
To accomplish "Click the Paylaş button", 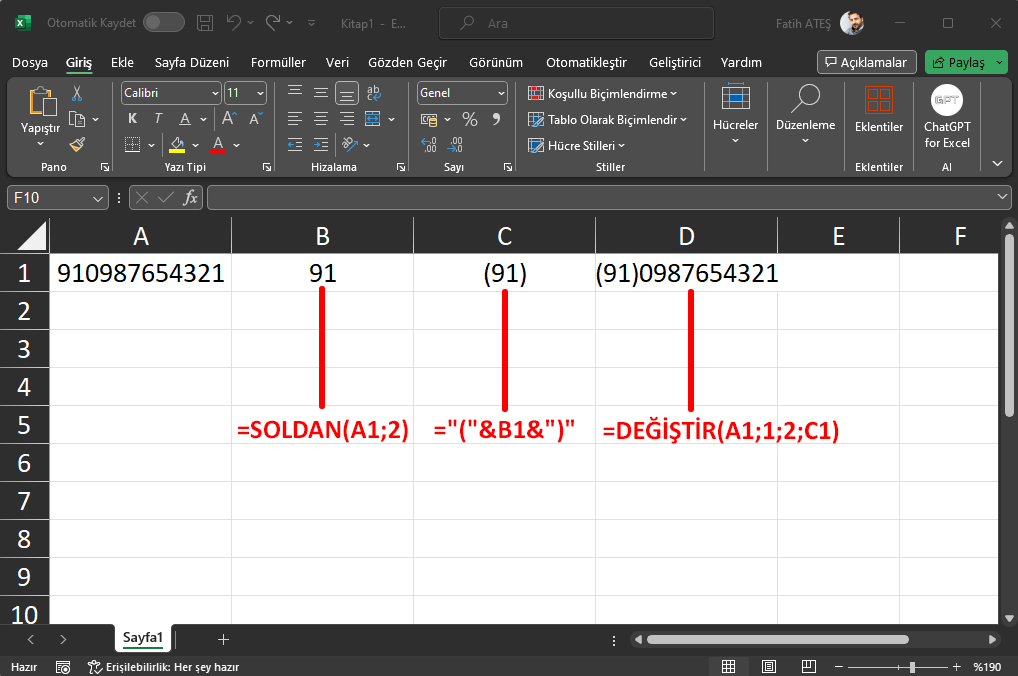I will [960, 61].
